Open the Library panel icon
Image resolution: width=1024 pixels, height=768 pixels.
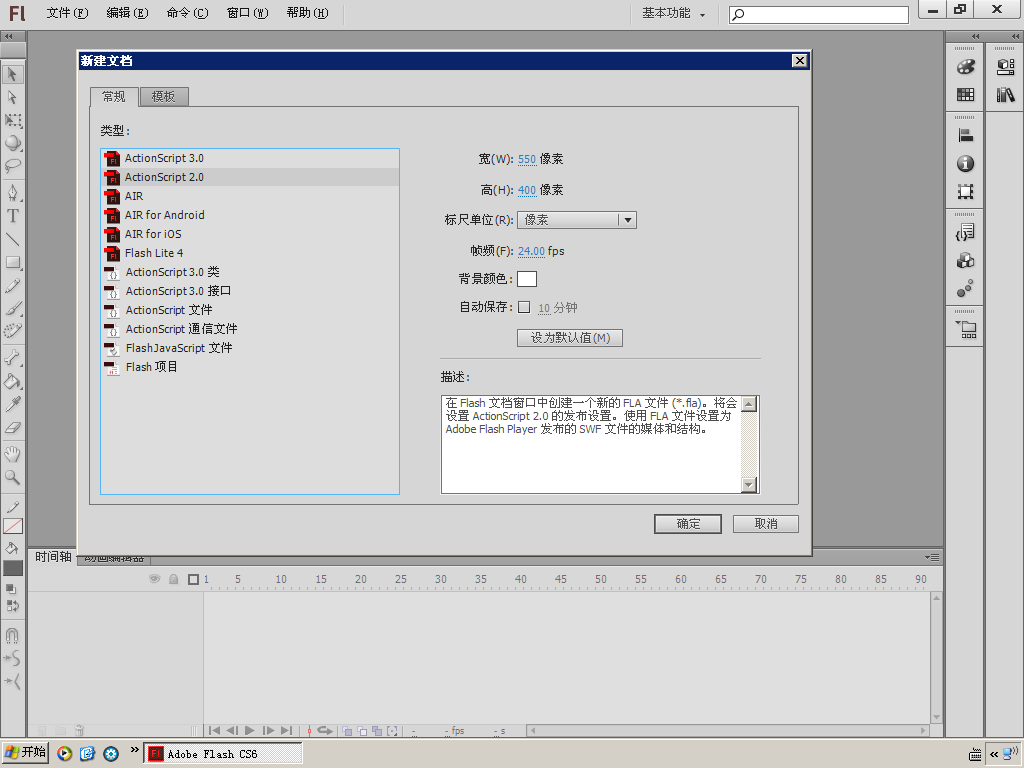pyautogui.click(x=1006, y=95)
